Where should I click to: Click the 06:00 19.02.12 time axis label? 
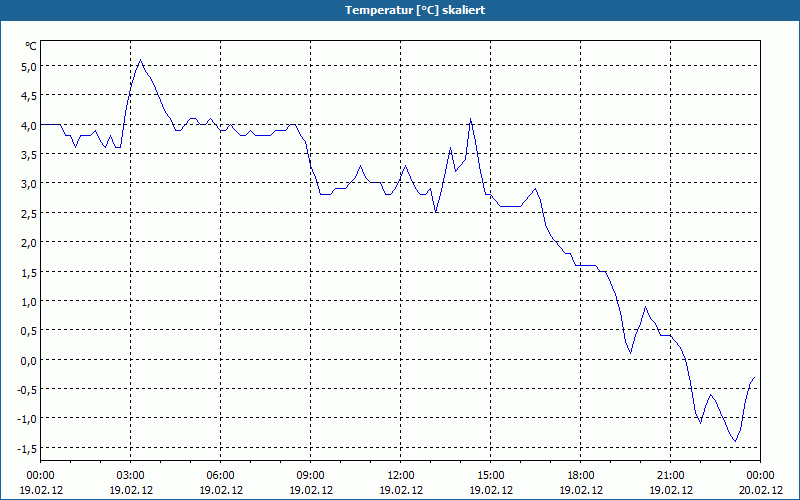coord(220,483)
